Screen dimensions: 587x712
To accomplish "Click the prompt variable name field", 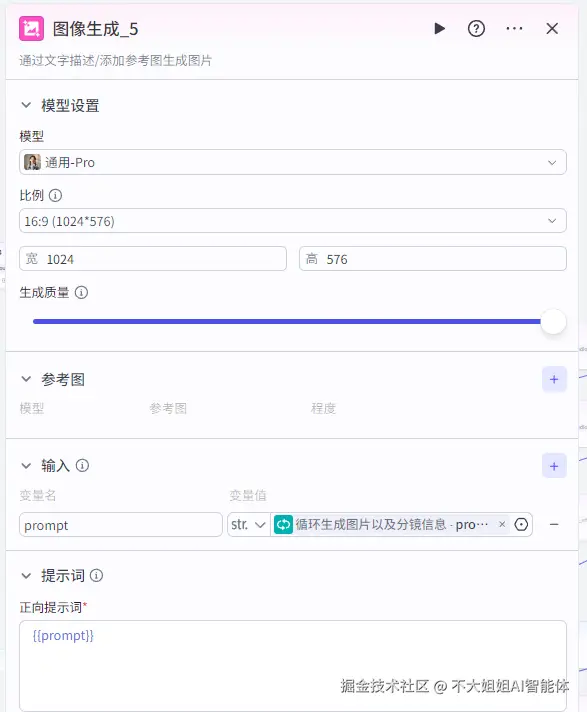I will [121, 525].
